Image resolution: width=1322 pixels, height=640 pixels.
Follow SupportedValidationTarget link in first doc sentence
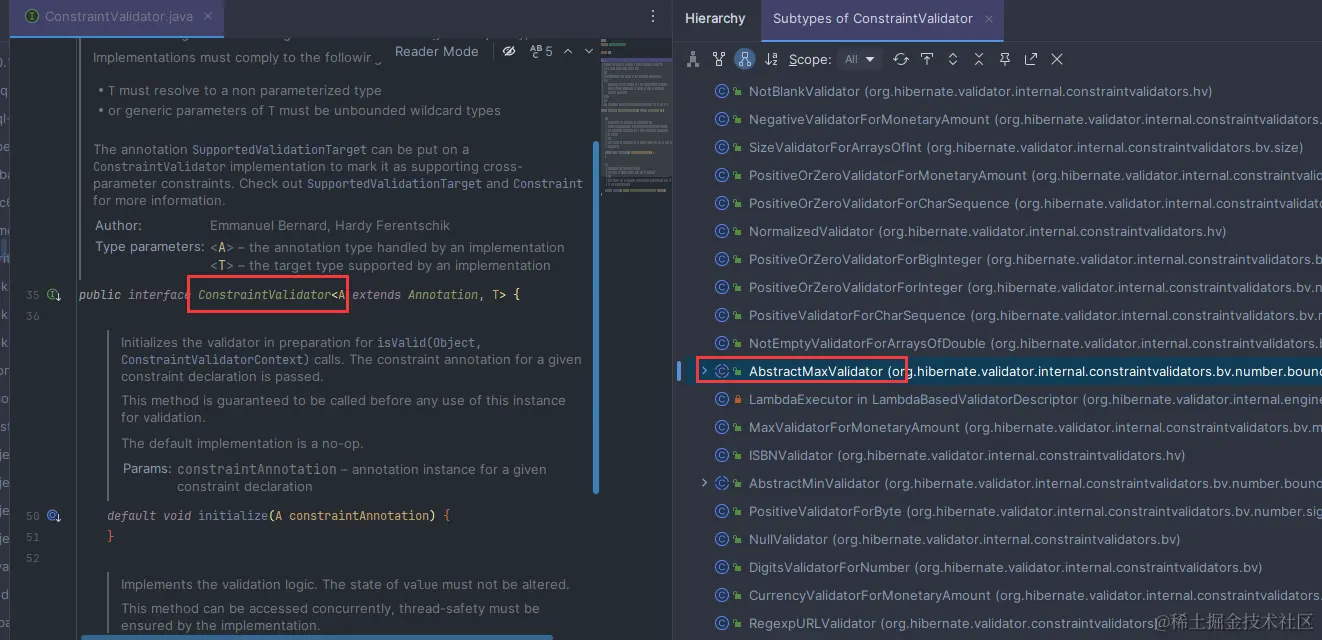[x=279, y=149]
